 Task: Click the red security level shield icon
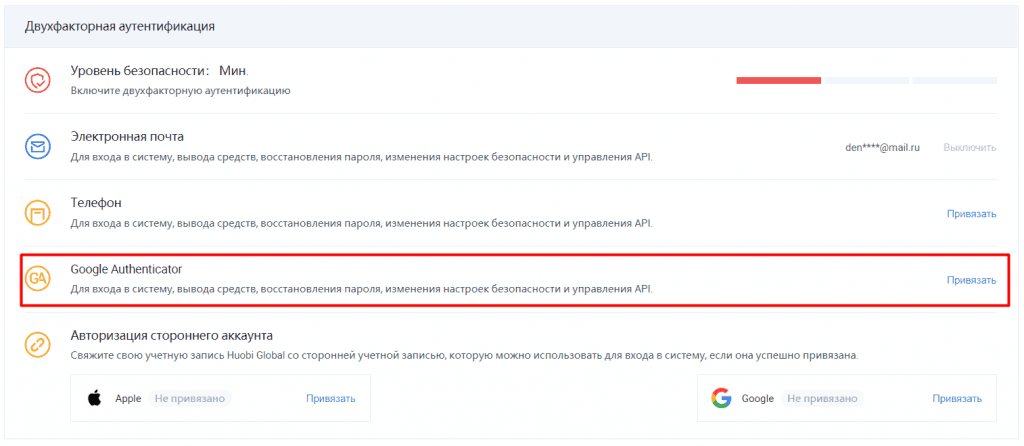click(38, 80)
